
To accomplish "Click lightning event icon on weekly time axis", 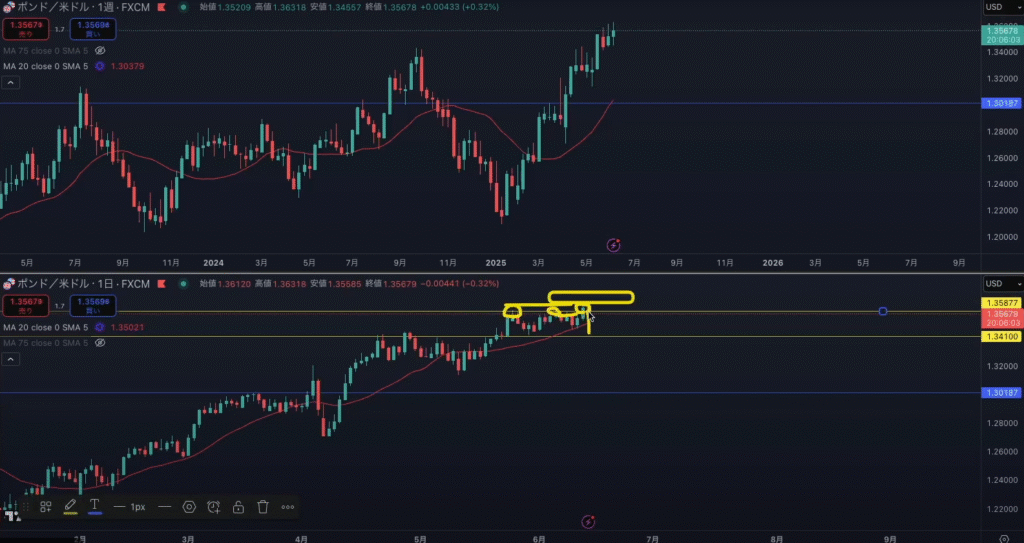I will pos(613,246).
